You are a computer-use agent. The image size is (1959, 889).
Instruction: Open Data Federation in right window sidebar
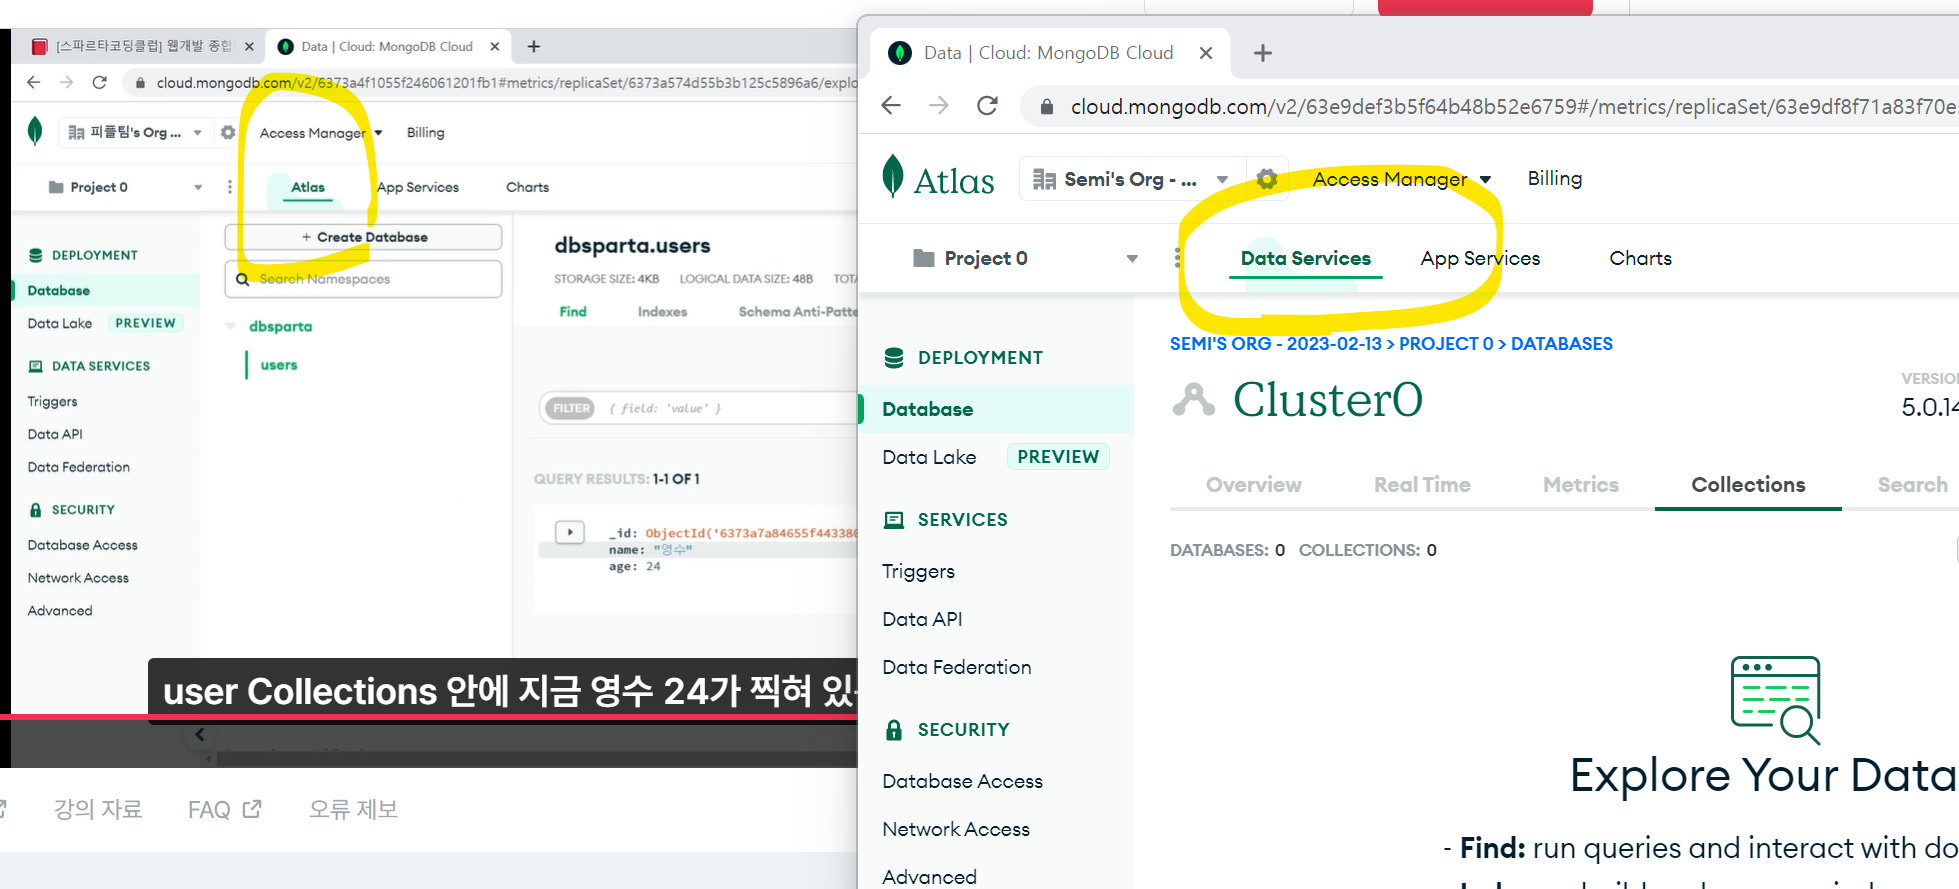click(956, 667)
